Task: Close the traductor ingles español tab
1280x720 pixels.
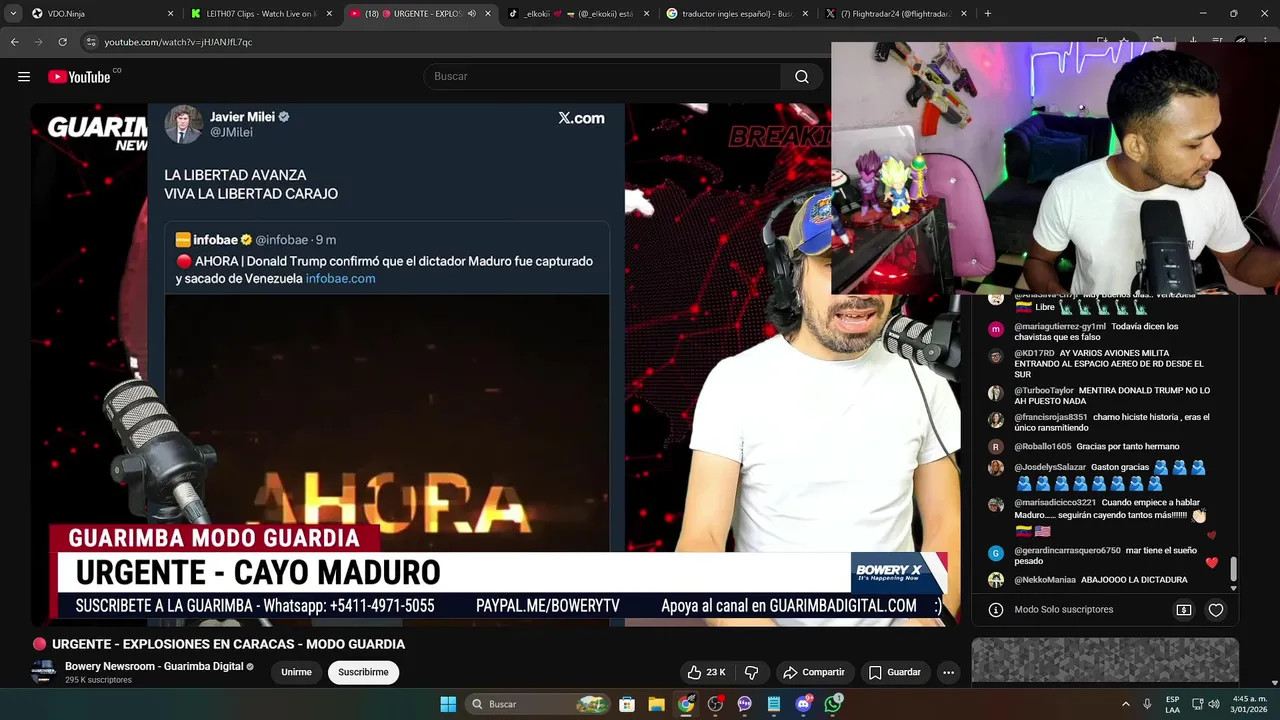Action: point(806,14)
